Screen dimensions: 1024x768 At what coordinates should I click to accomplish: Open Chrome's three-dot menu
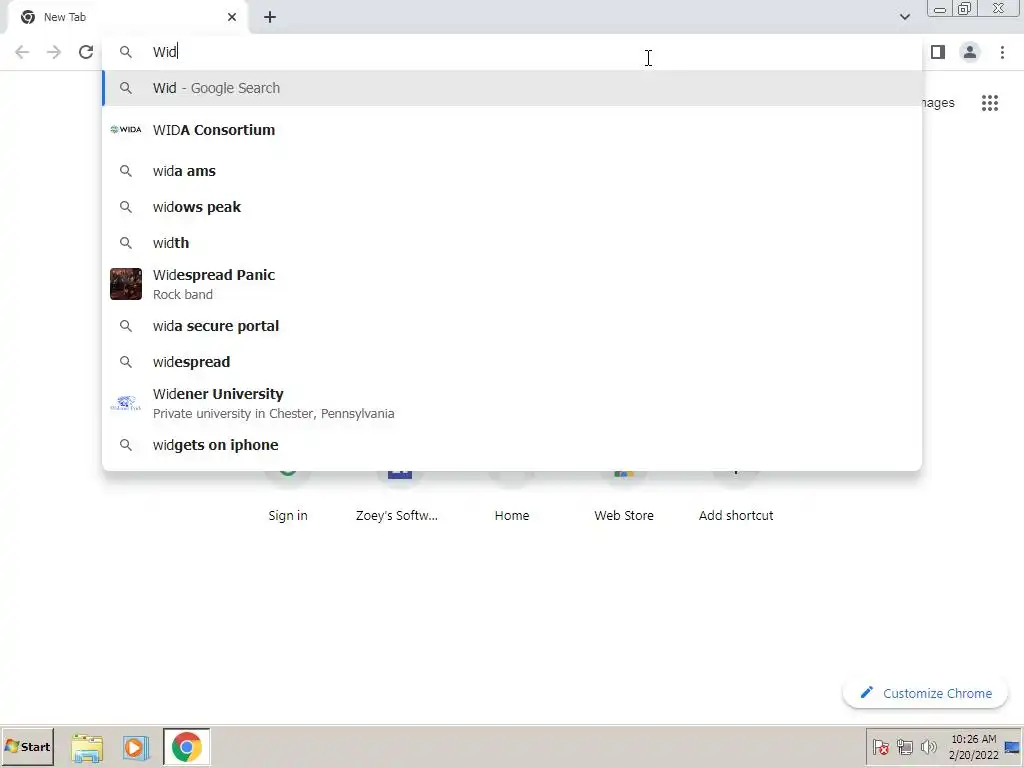click(1002, 52)
